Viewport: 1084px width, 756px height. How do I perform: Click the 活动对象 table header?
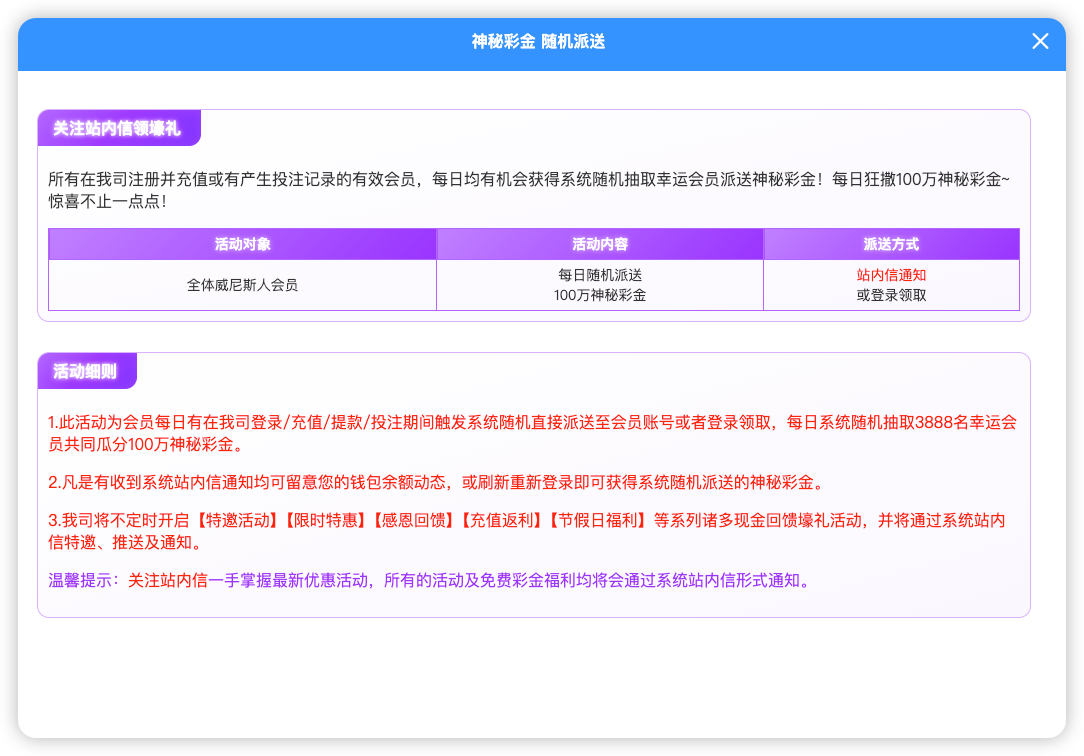(x=242, y=244)
